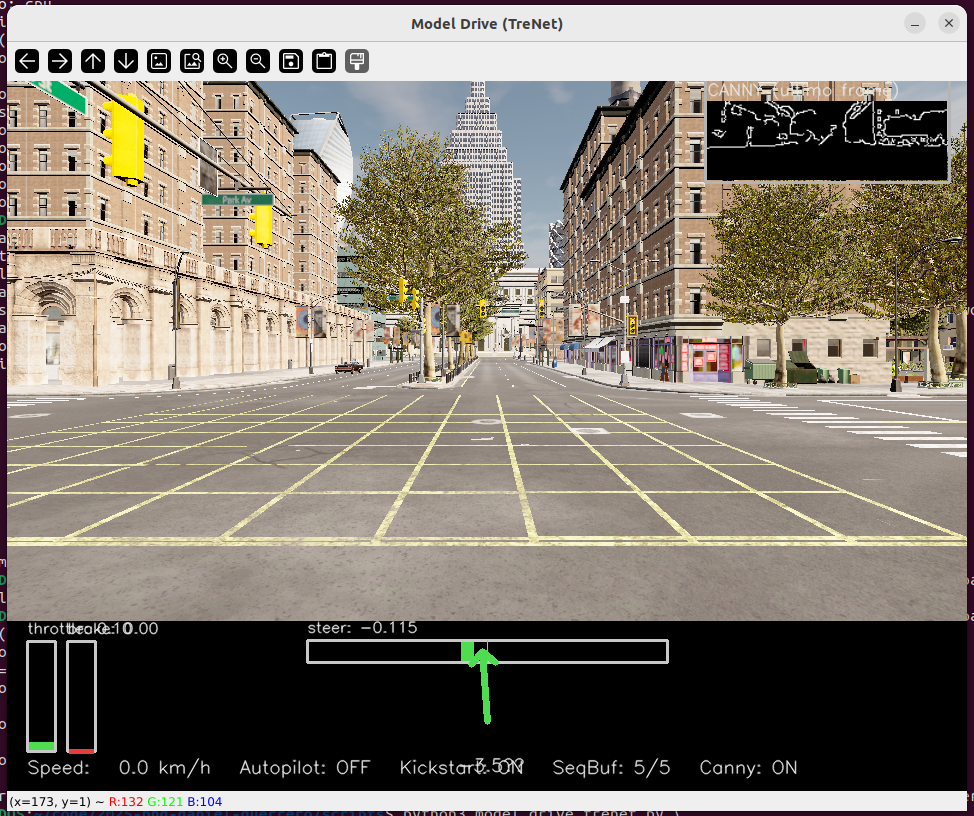The image size is (974, 816).
Task: Zoom out with the magnifier minus icon
Action: coord(258,61)
